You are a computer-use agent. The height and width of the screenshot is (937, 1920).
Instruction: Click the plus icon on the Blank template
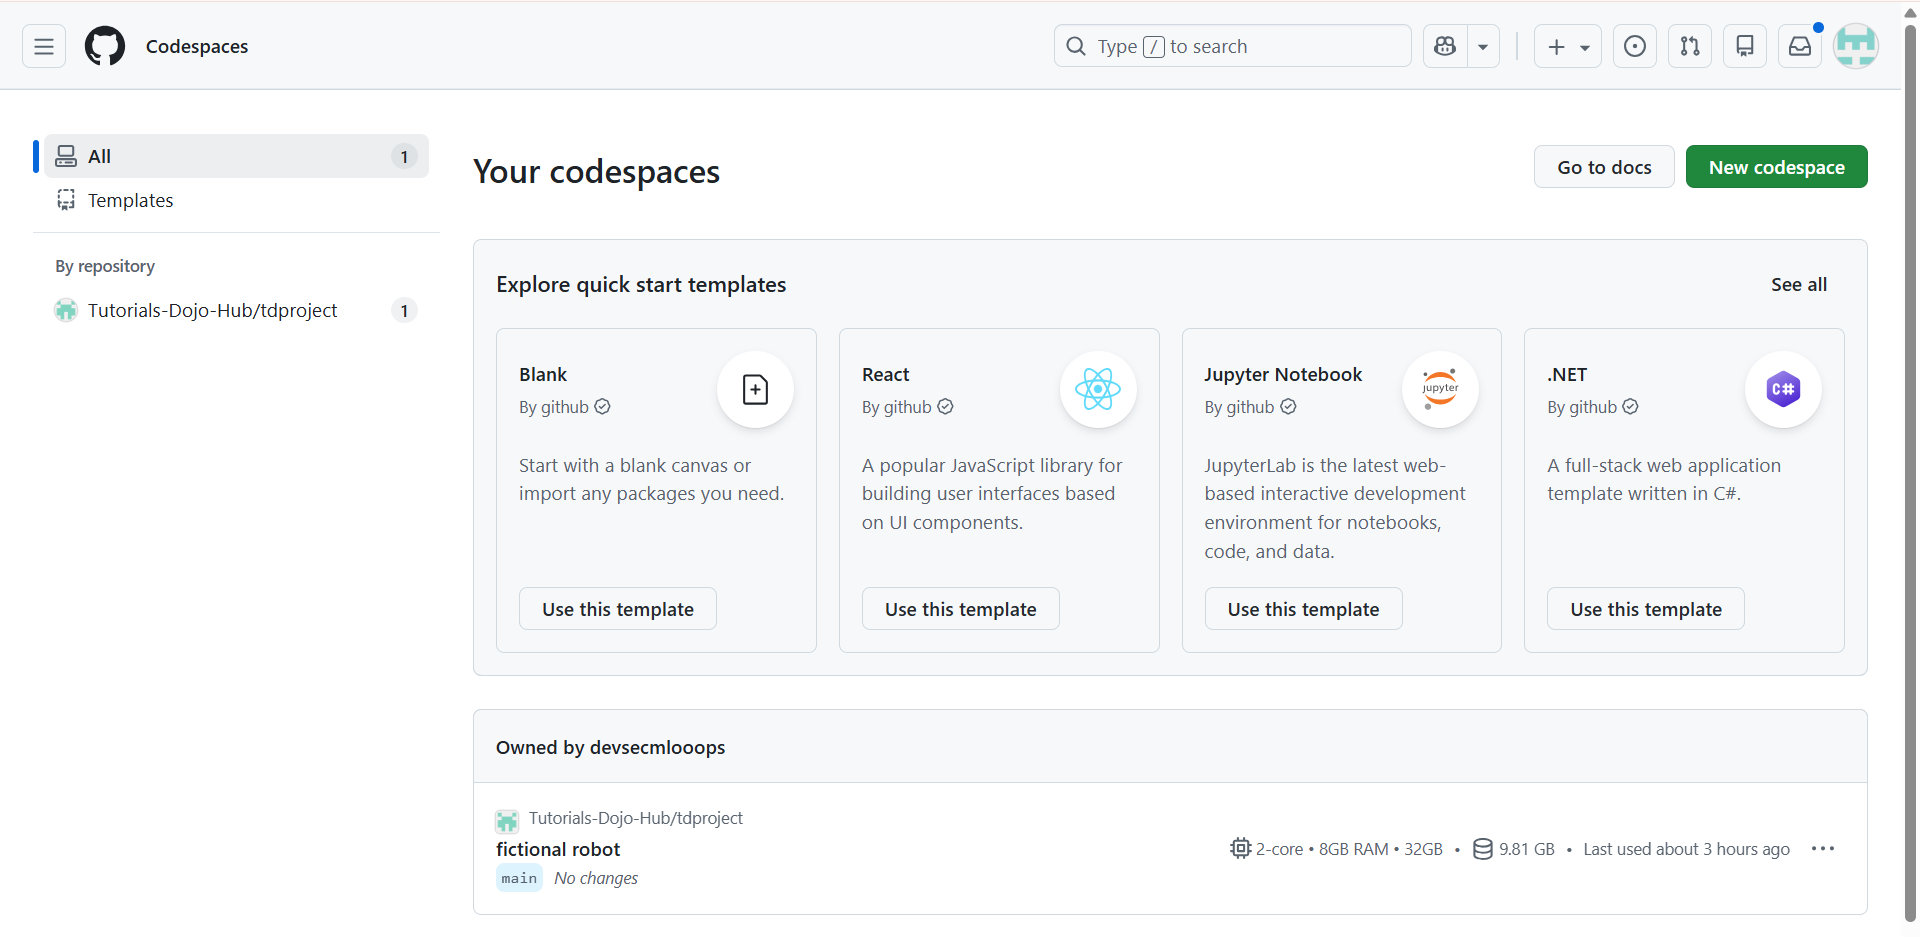[x=755, y=389]
